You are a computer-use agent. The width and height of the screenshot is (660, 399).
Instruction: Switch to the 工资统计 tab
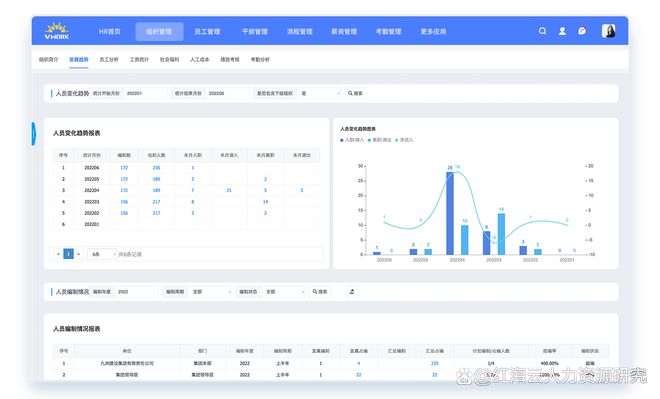coord(139,59)
